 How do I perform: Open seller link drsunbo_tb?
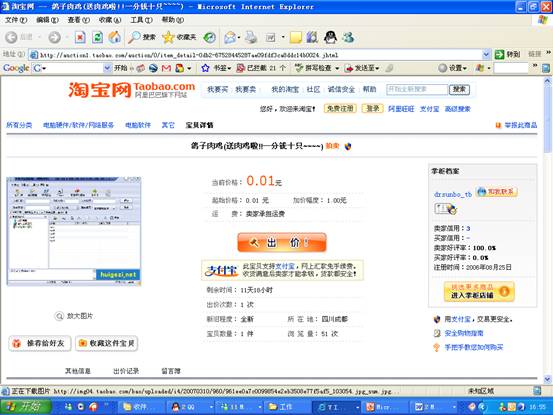453,194
